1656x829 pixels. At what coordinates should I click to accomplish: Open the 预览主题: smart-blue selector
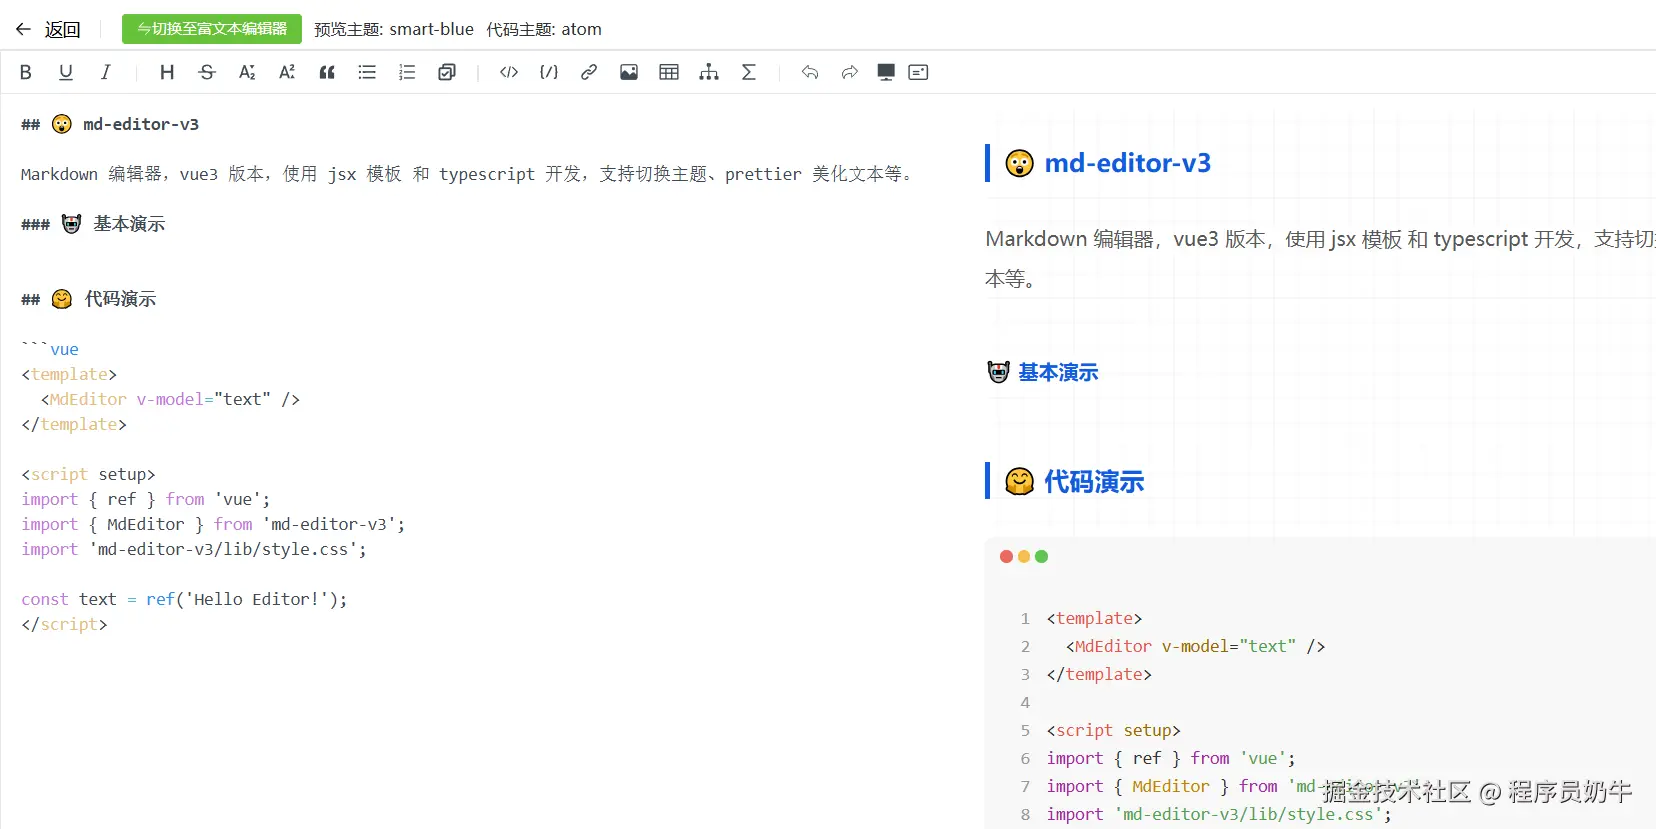(x=394, y=29)
